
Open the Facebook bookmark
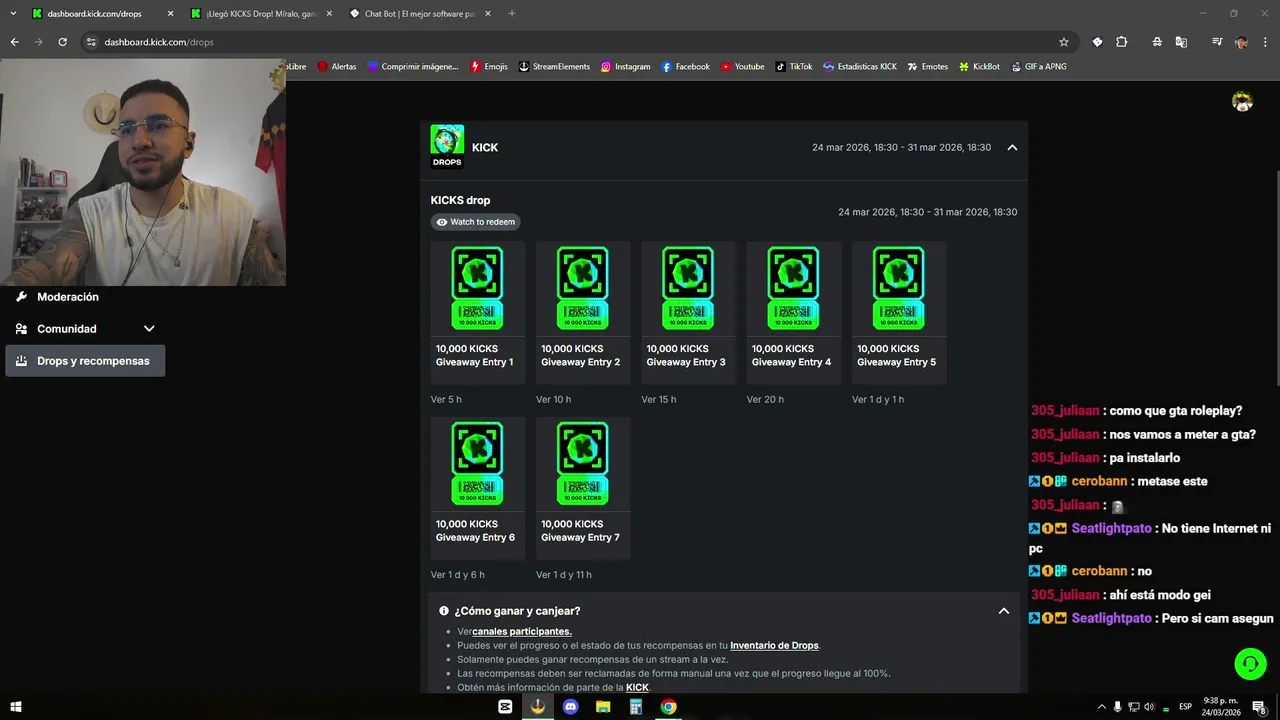tap(685, 67)
